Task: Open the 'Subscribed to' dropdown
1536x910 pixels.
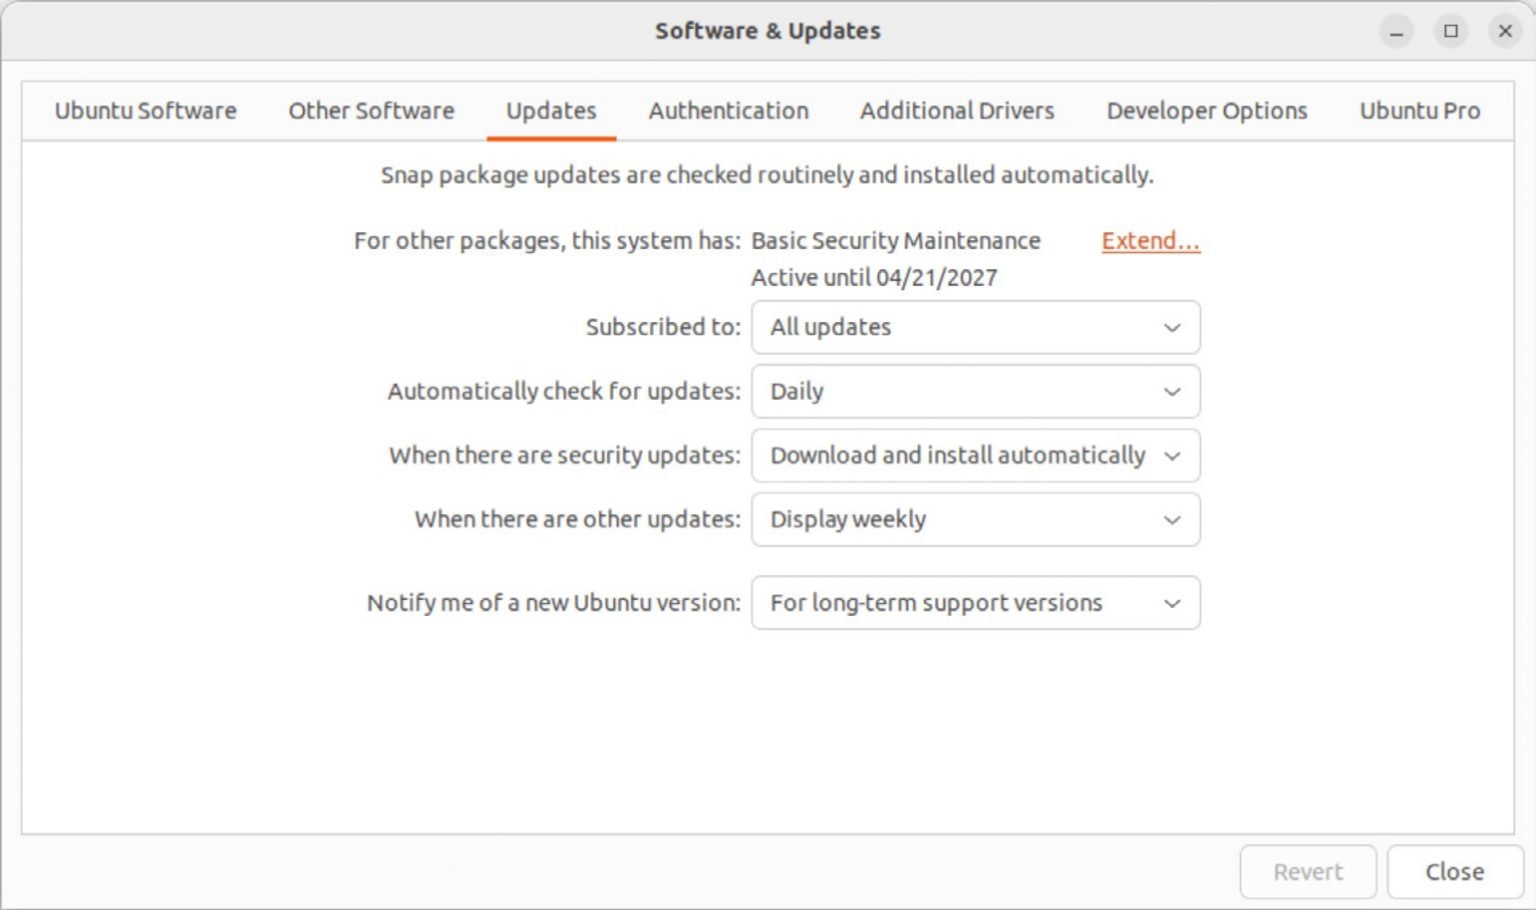Action: point(975,328)
